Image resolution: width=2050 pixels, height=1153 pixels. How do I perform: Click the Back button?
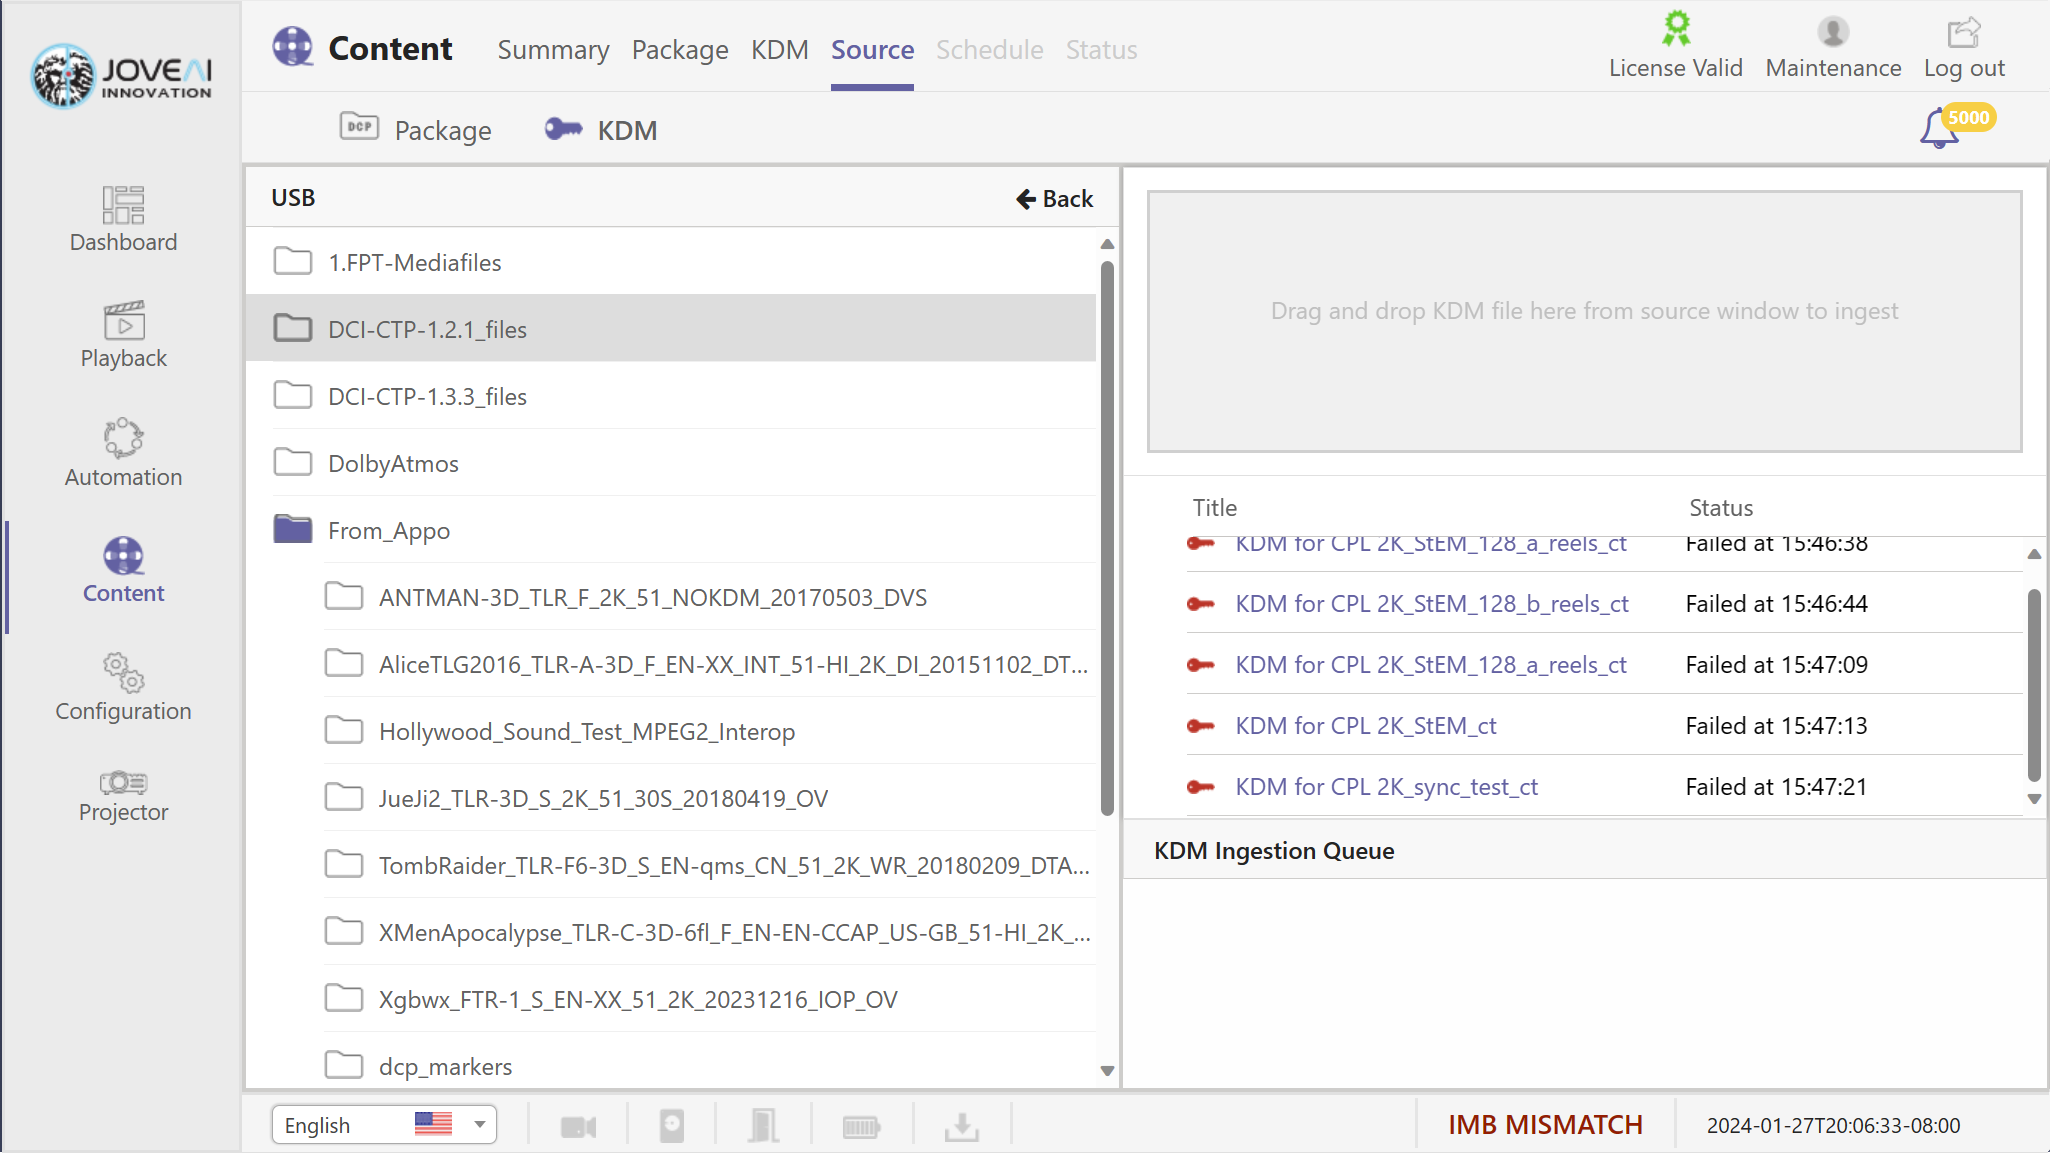[x=1055, y=198]
